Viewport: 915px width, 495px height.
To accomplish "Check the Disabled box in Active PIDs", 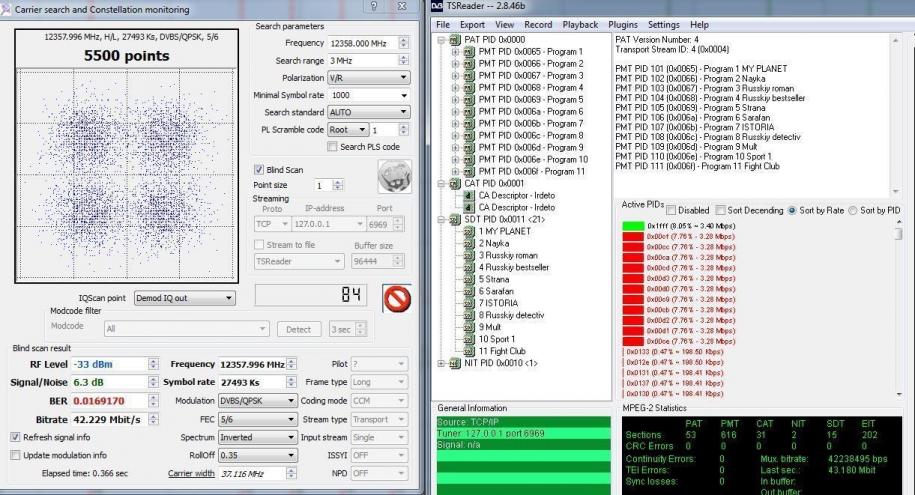I will tap(671, 210).
